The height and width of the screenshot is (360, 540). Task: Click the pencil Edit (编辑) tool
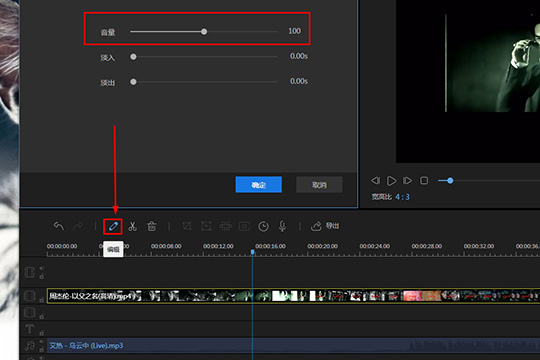(x=113, y=226)
